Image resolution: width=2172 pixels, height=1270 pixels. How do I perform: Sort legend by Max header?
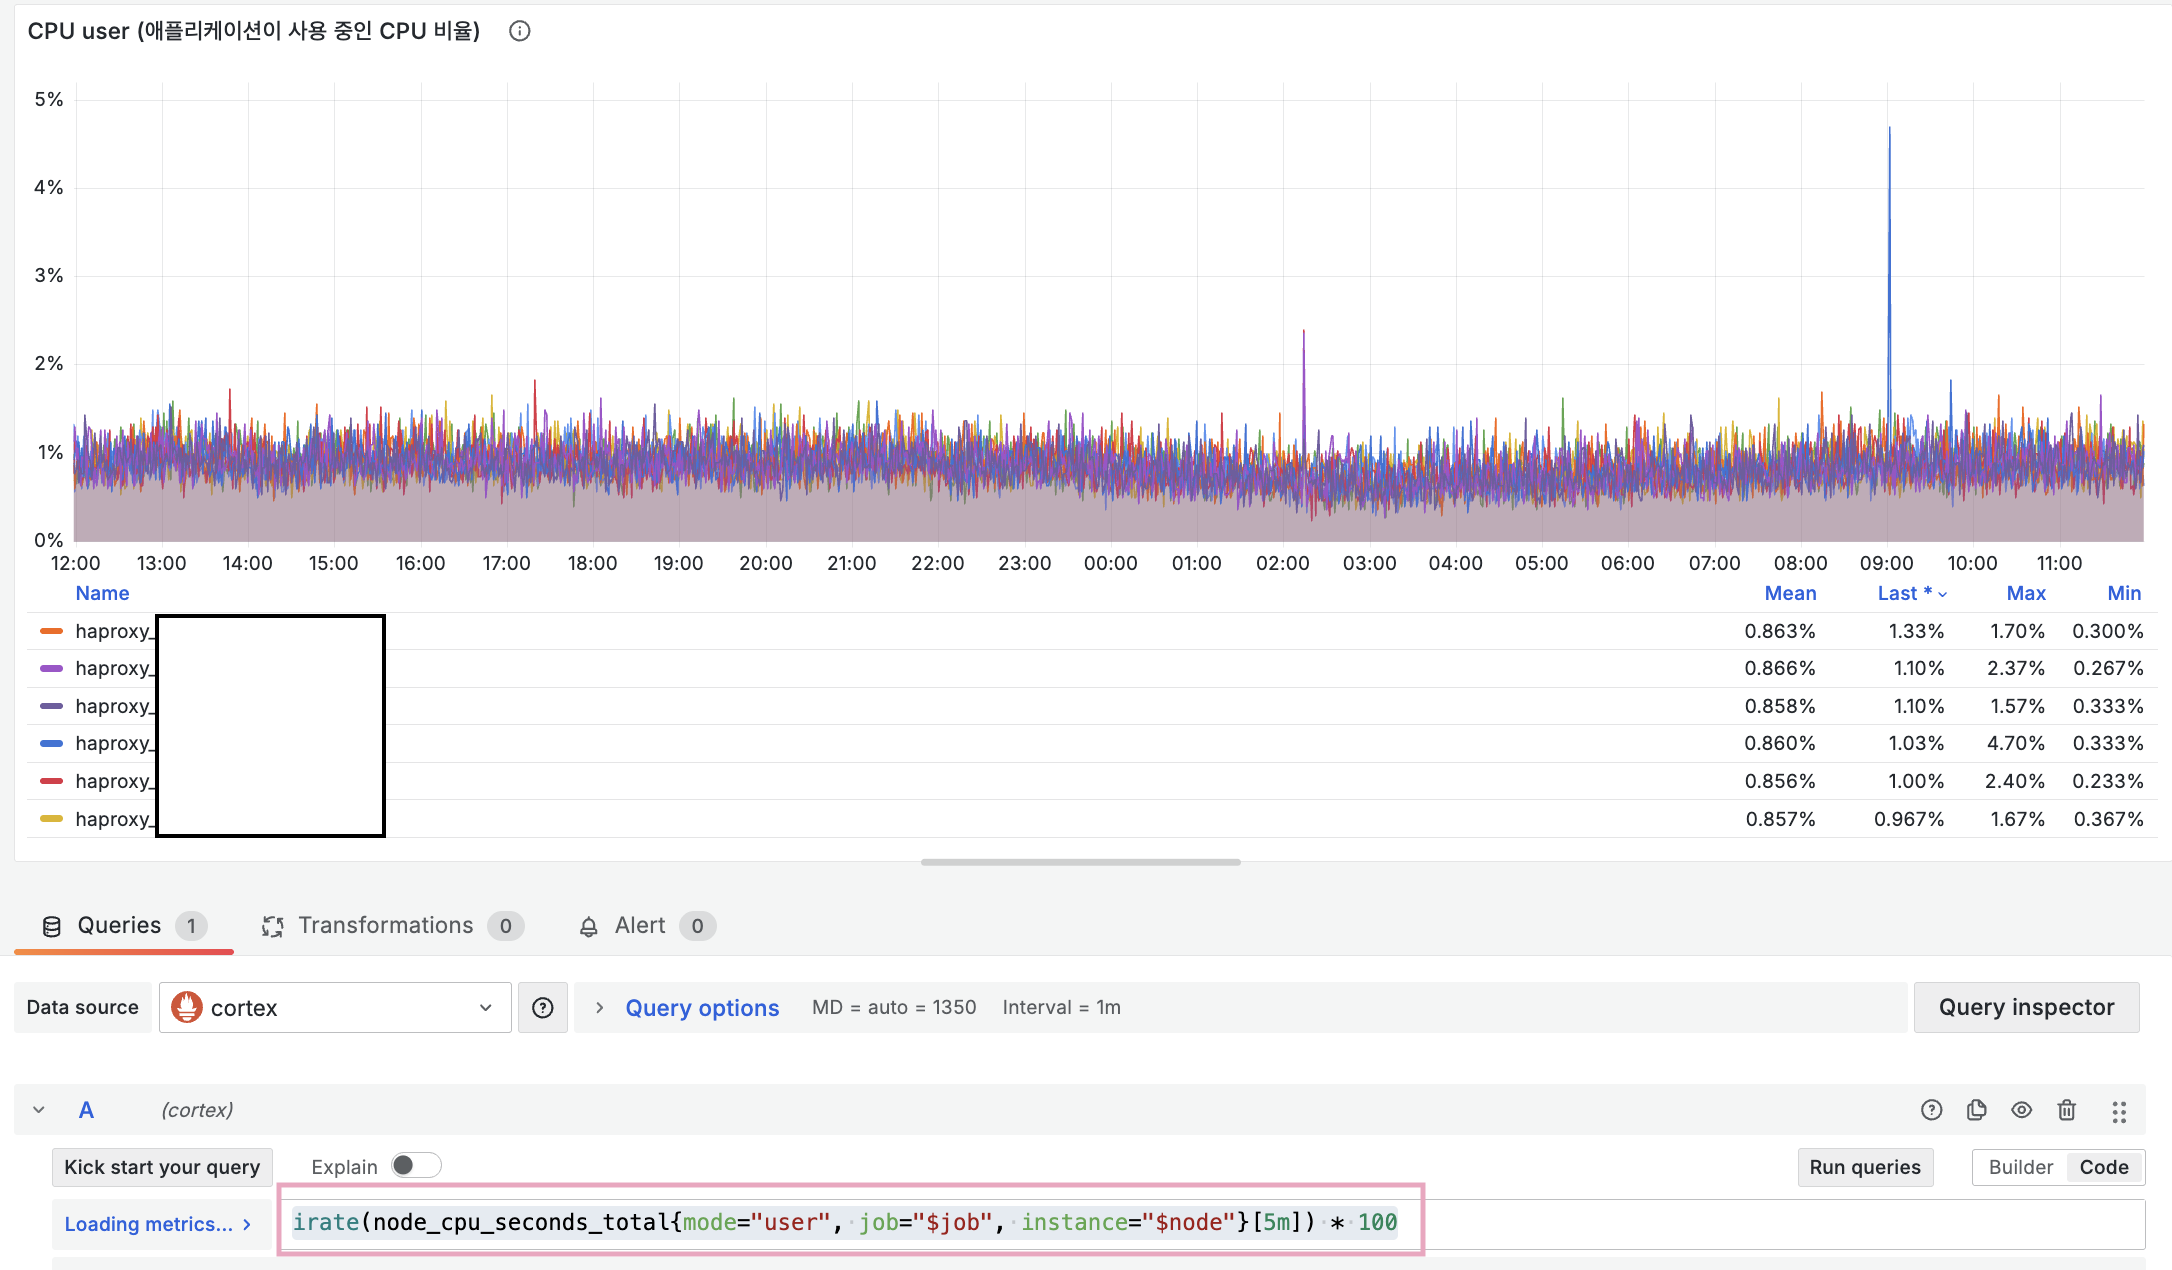(2026, 593)
